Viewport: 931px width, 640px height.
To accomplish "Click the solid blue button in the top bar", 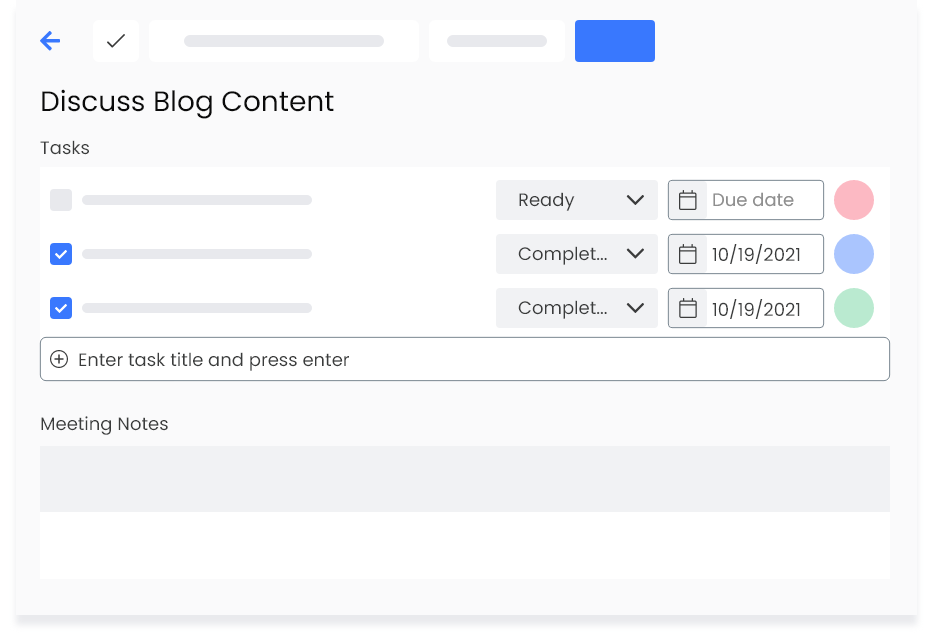I will 615,41.
